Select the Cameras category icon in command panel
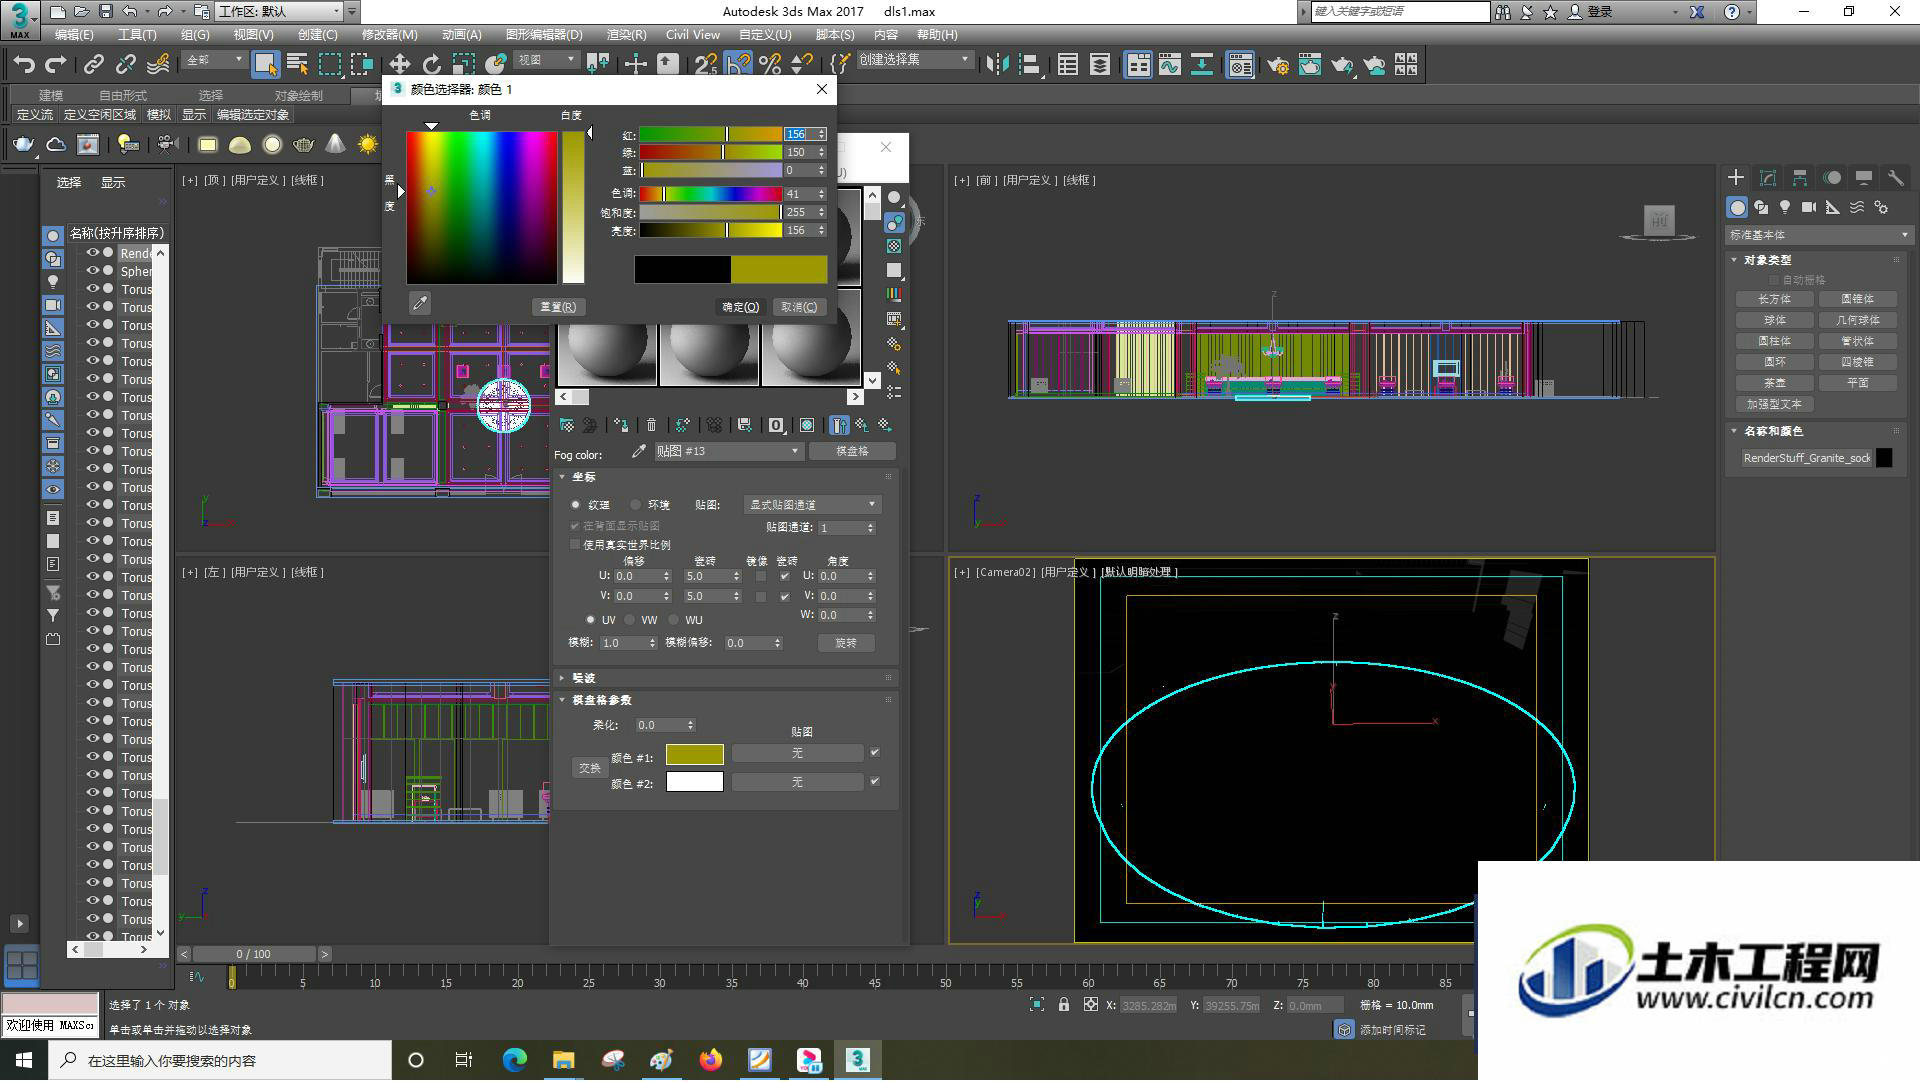This screenshot has width=1920, height=1082. click(1809, 207)
